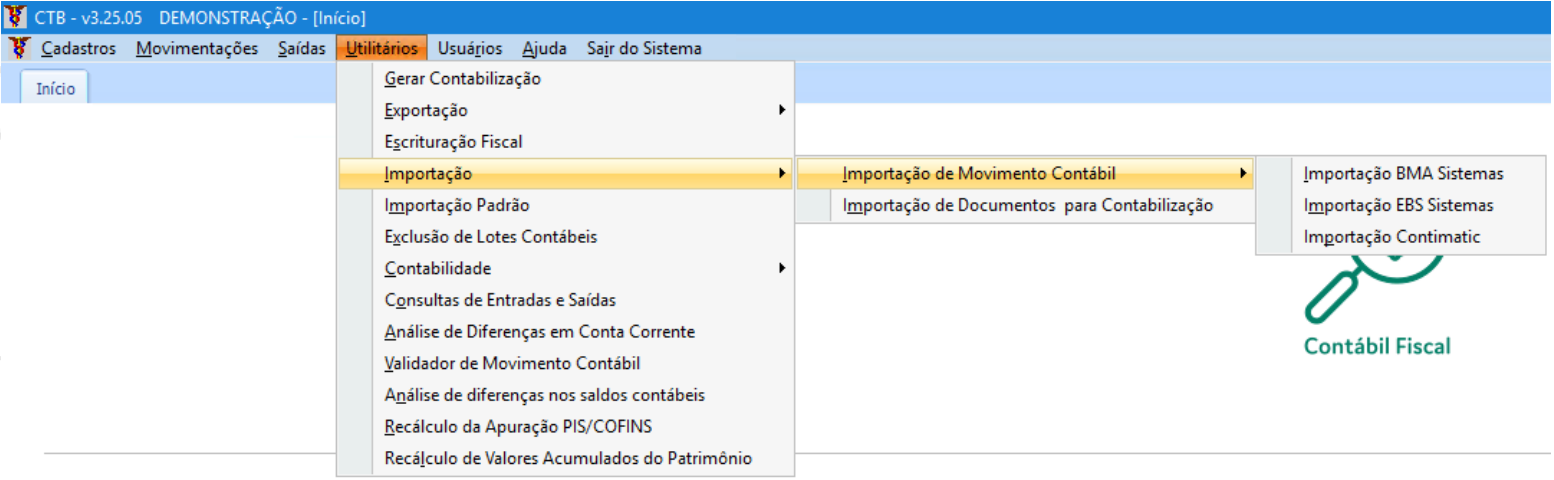Expand the Importação de Movimento Contábil arrow
The image size is (1554, 480).
[x=1242, y=174]
